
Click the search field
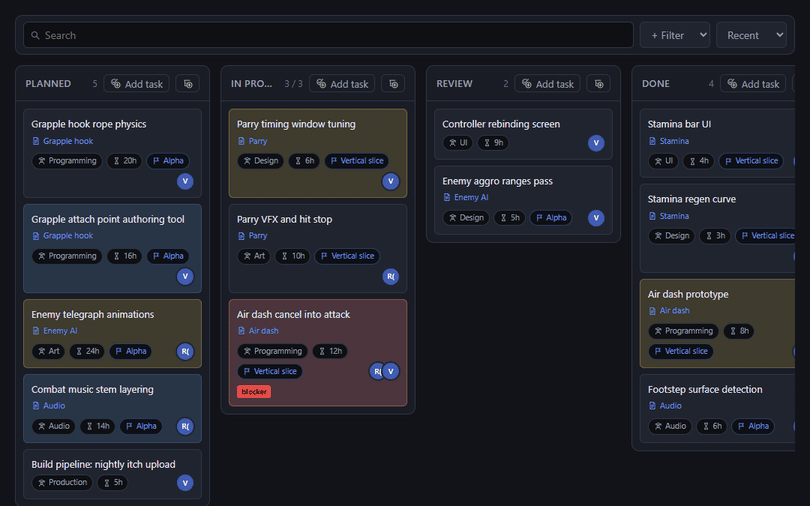click(328, 35)
